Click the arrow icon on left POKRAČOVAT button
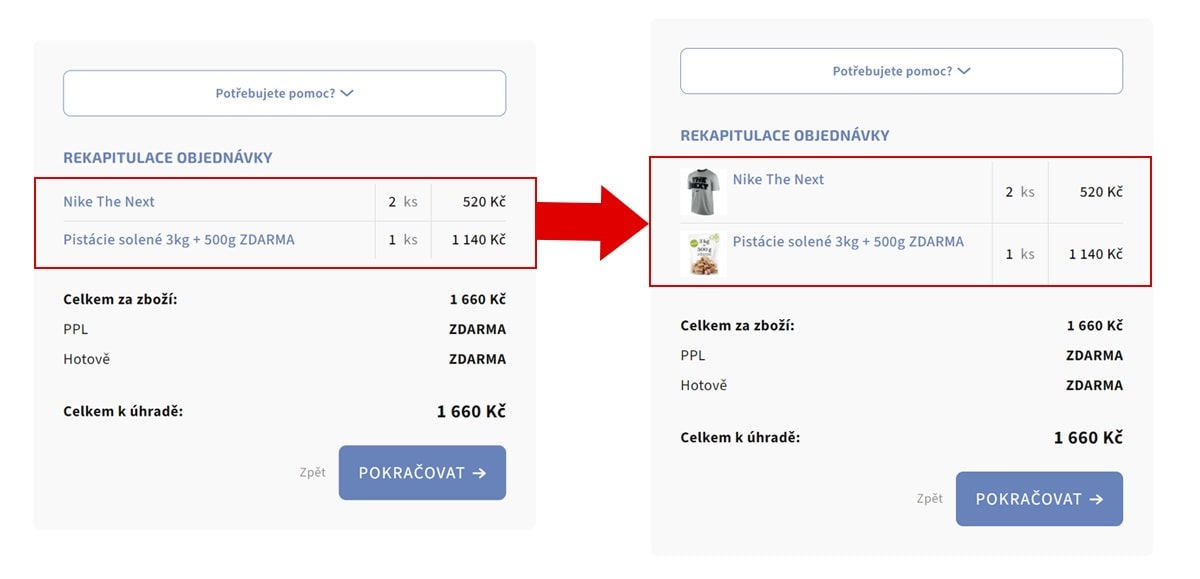Viewport: 1200px width, 579px height. pos(480,473)
